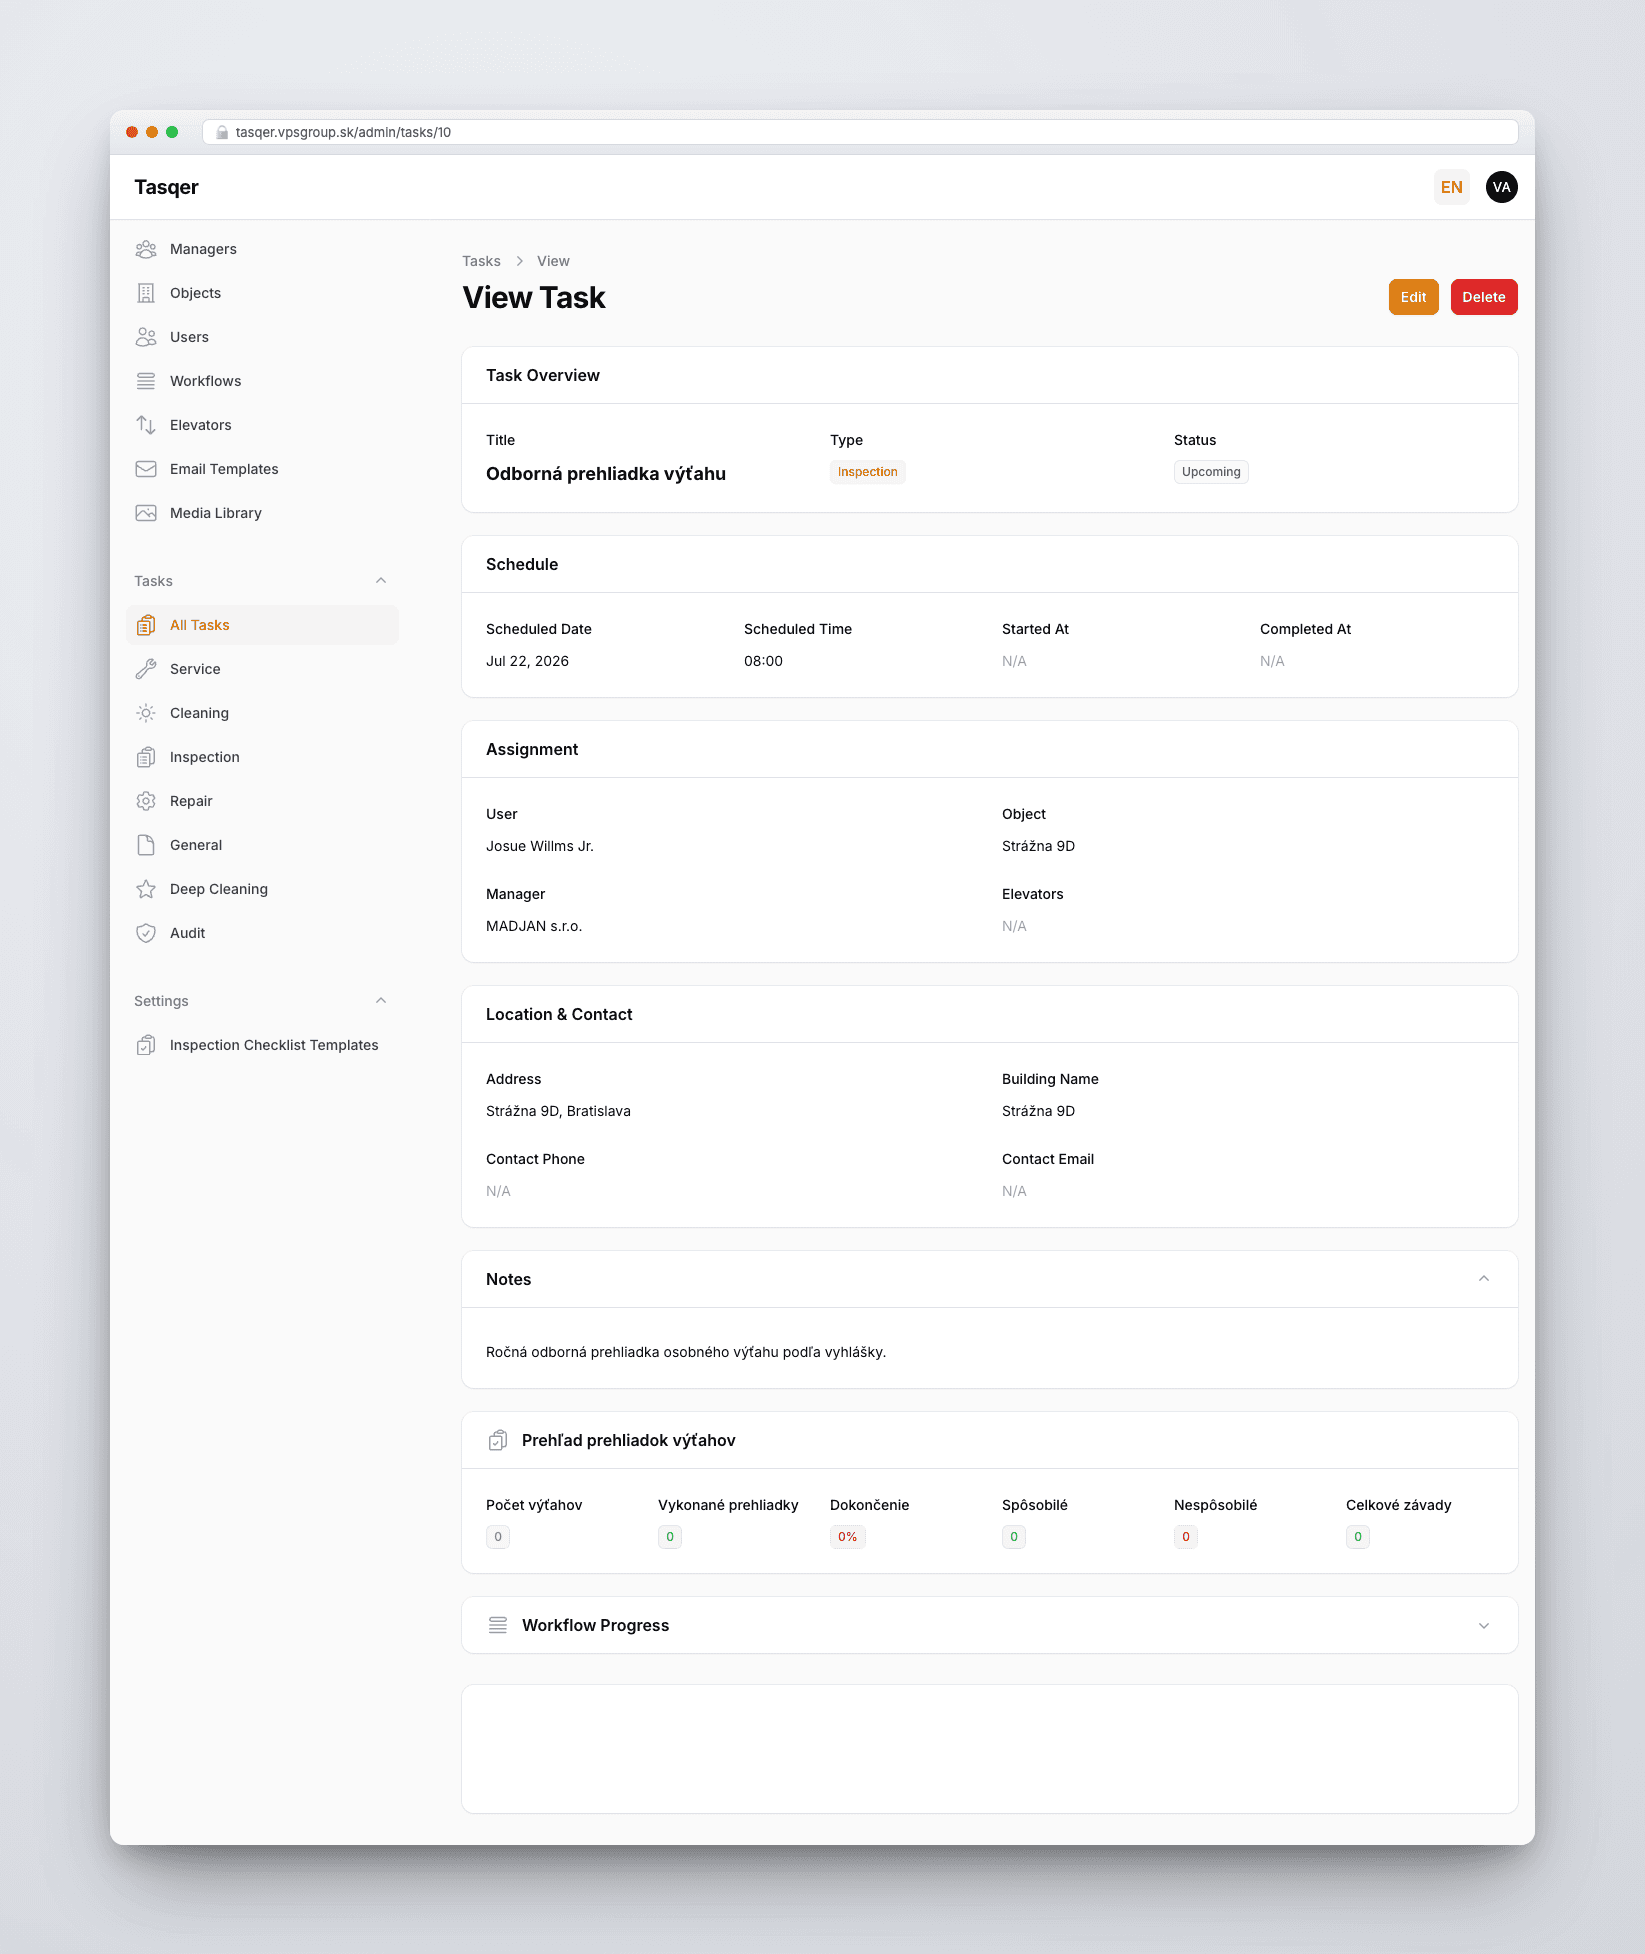Click the Deep Cleaning star icon
Viewport: 1645px width, 1954px height.
click(146, 889)
